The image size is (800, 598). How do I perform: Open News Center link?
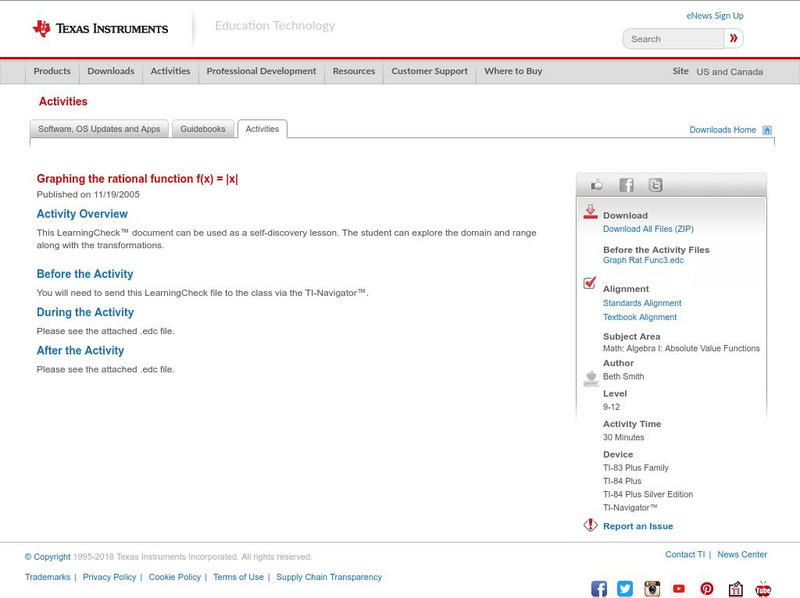tap(742, 555)
